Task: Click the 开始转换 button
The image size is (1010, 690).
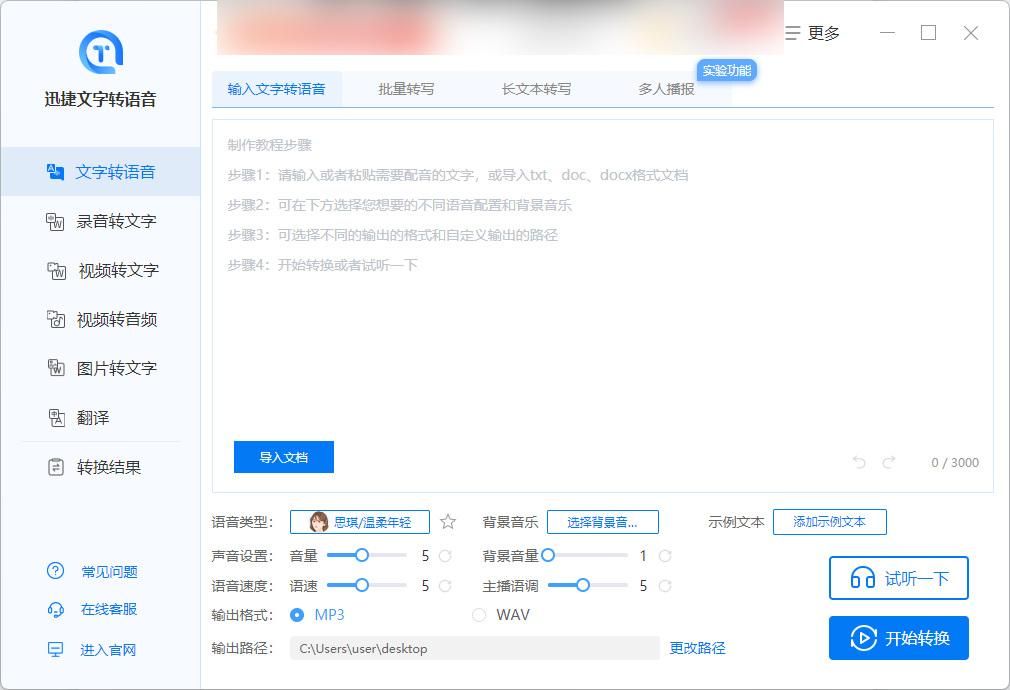Action: (899, 638)
